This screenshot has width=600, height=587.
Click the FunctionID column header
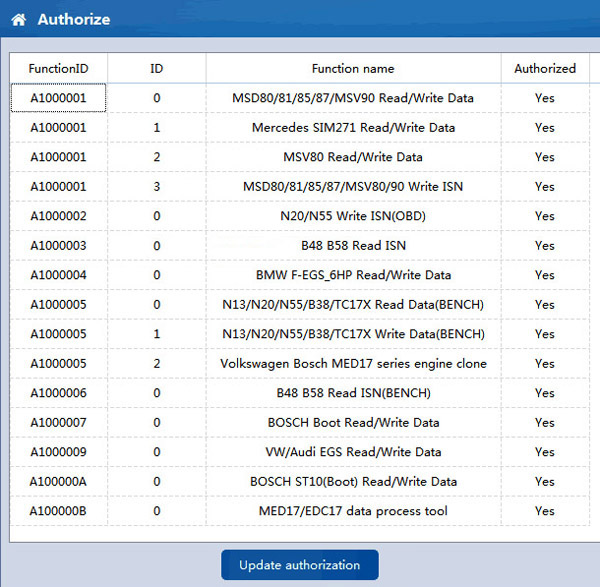pyautogui.click(x=59, y=68)
